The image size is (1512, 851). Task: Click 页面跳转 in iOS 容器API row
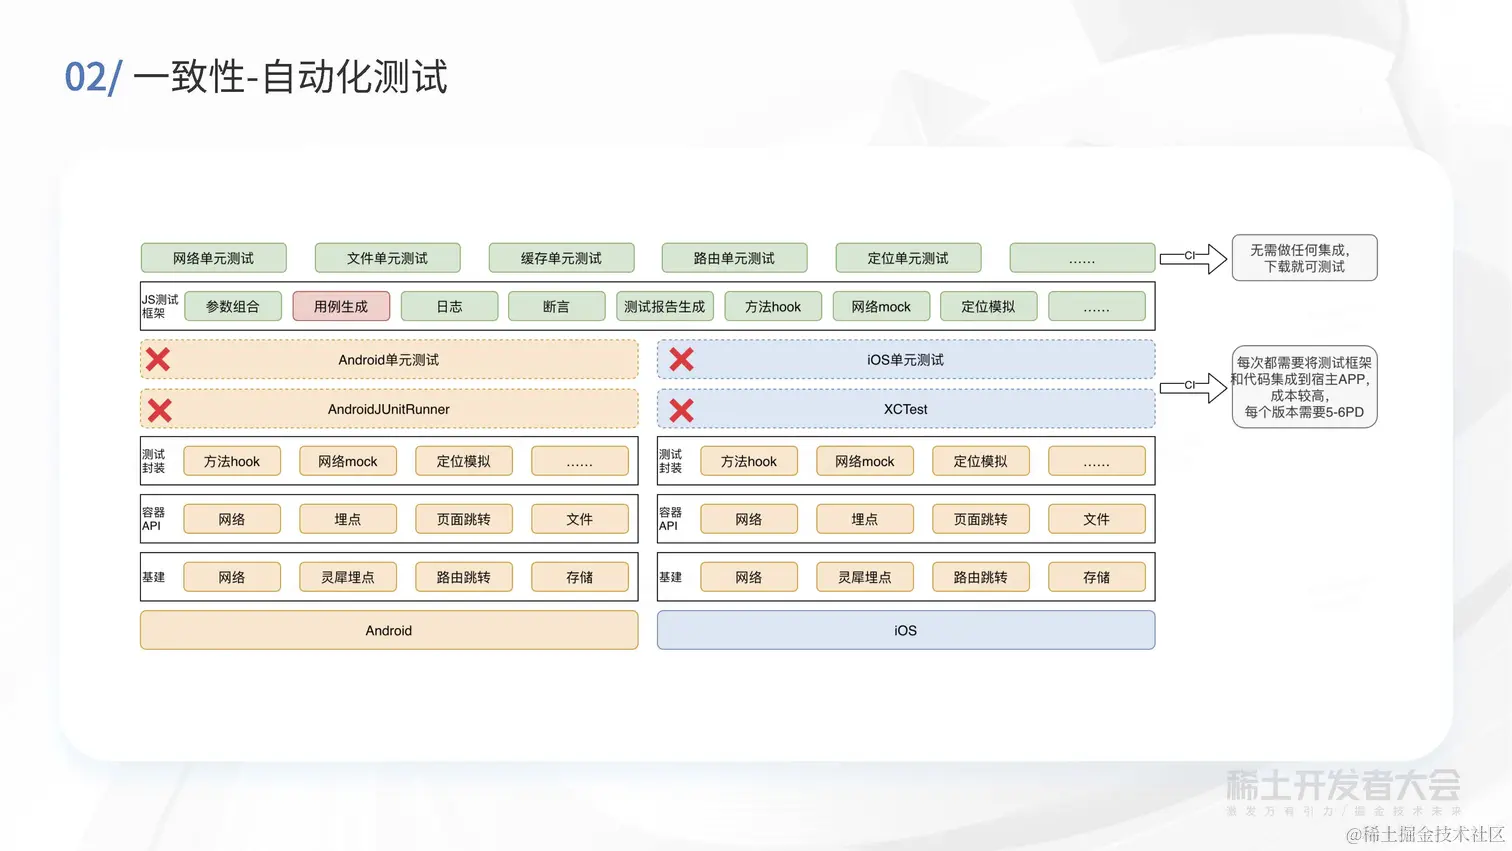coord(981,519)
